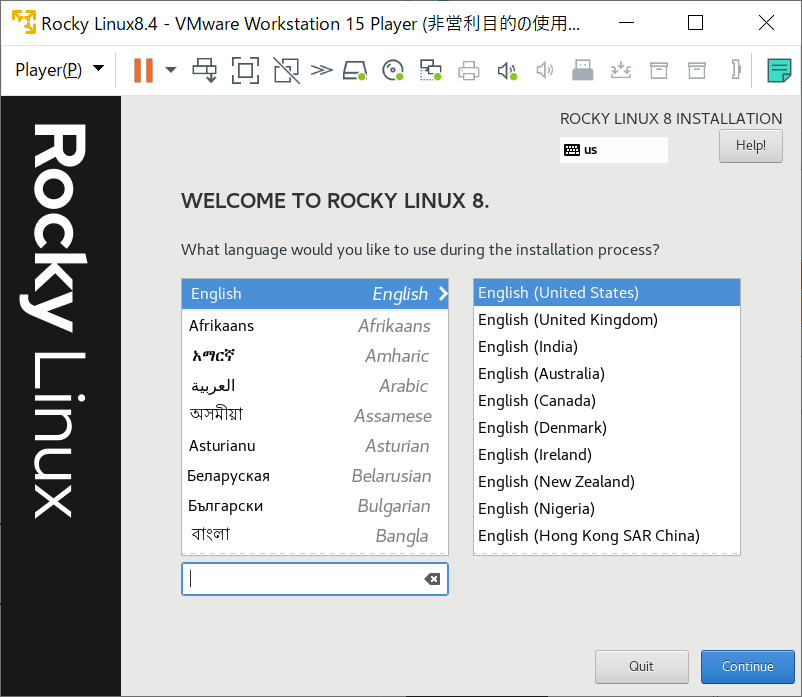
Task: Click the Help! button
Action: click(x=750, y=146)
